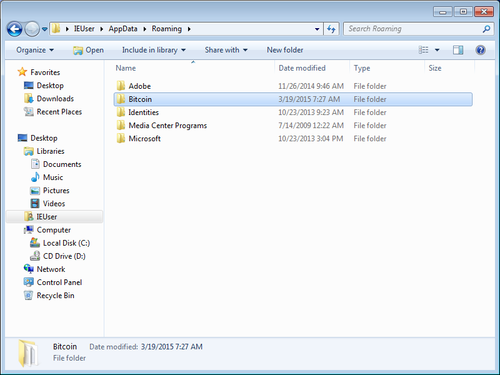
Task: Click the Media Center Programs name
Action: click(168, 126)
